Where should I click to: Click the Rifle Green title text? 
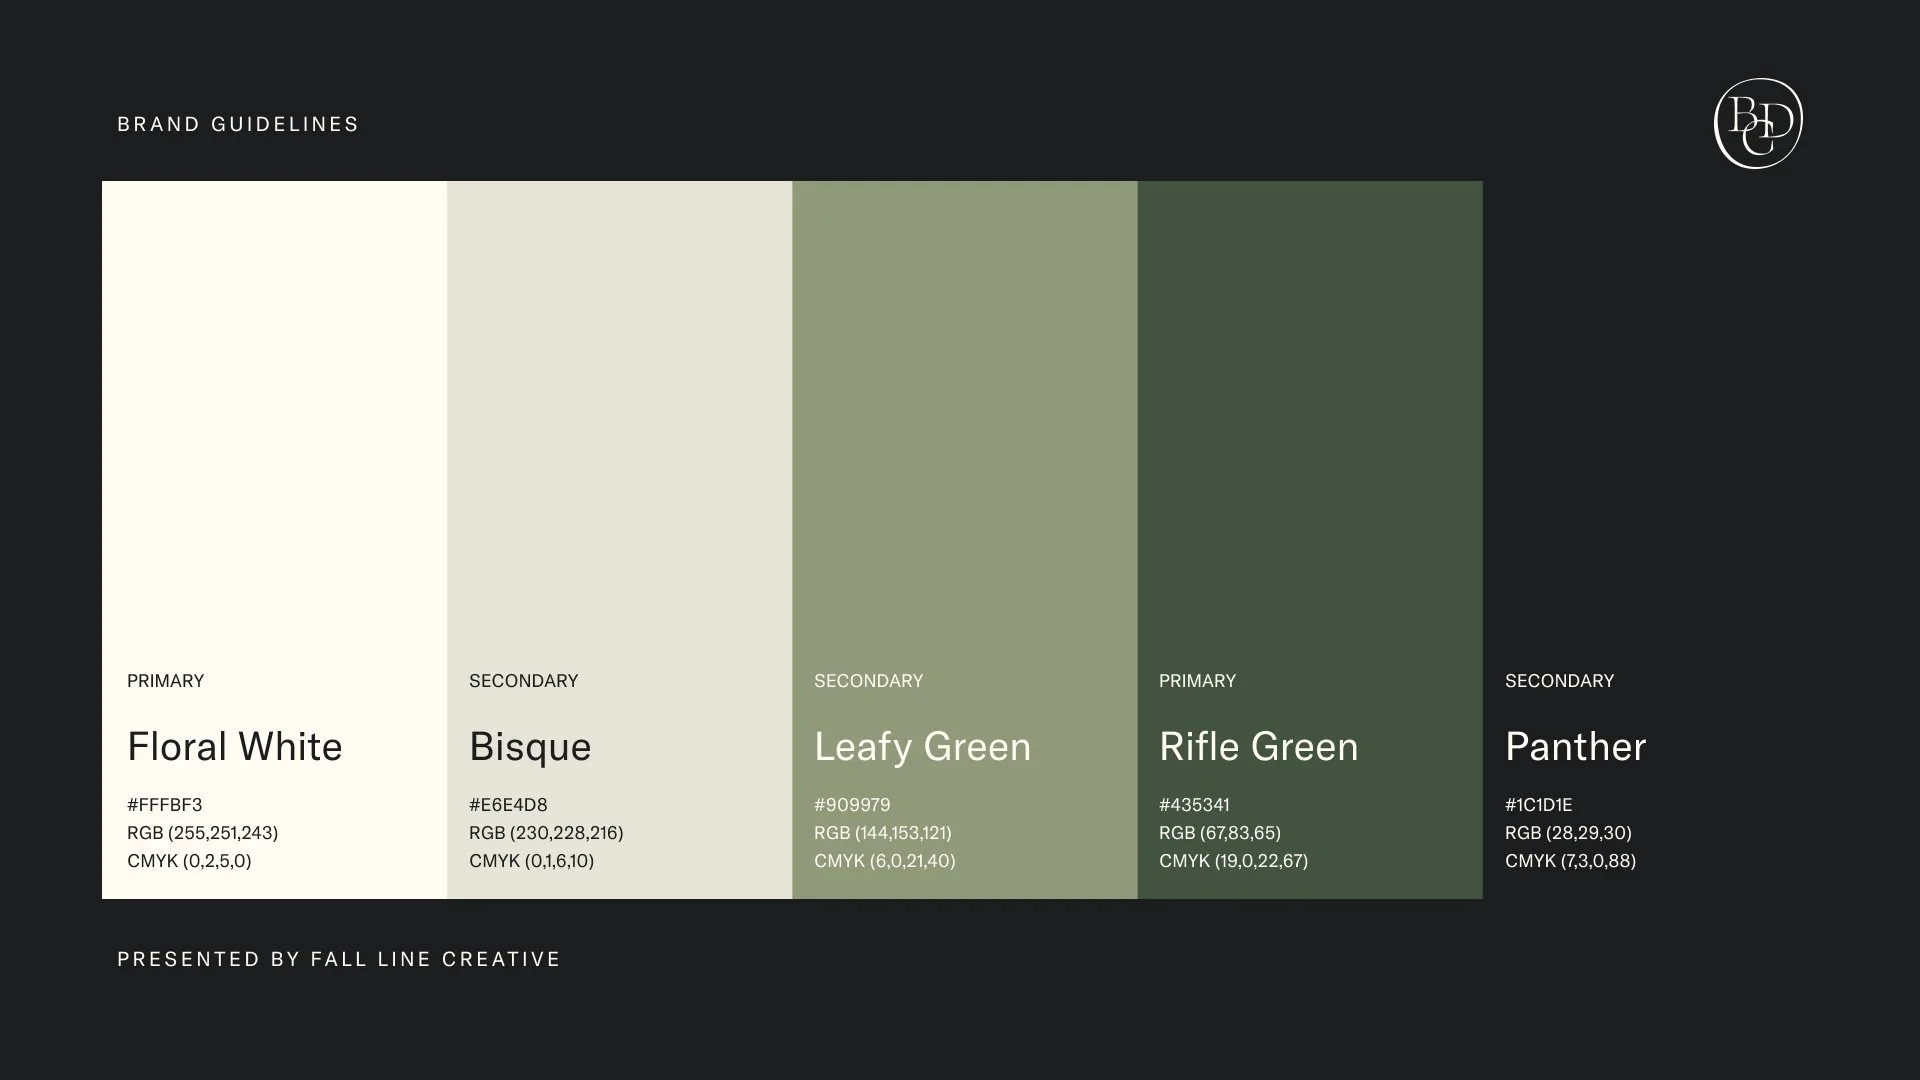click(x=1258, y=747)
